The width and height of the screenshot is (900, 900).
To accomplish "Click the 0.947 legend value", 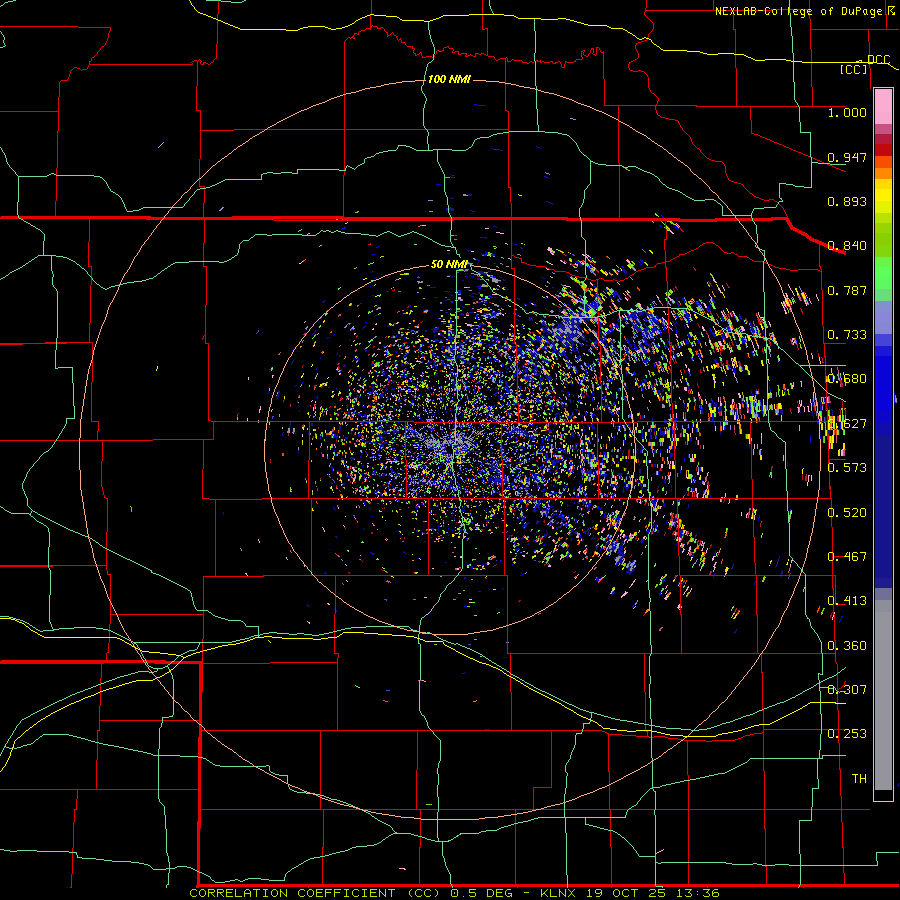I will click(x=847, y=157).
